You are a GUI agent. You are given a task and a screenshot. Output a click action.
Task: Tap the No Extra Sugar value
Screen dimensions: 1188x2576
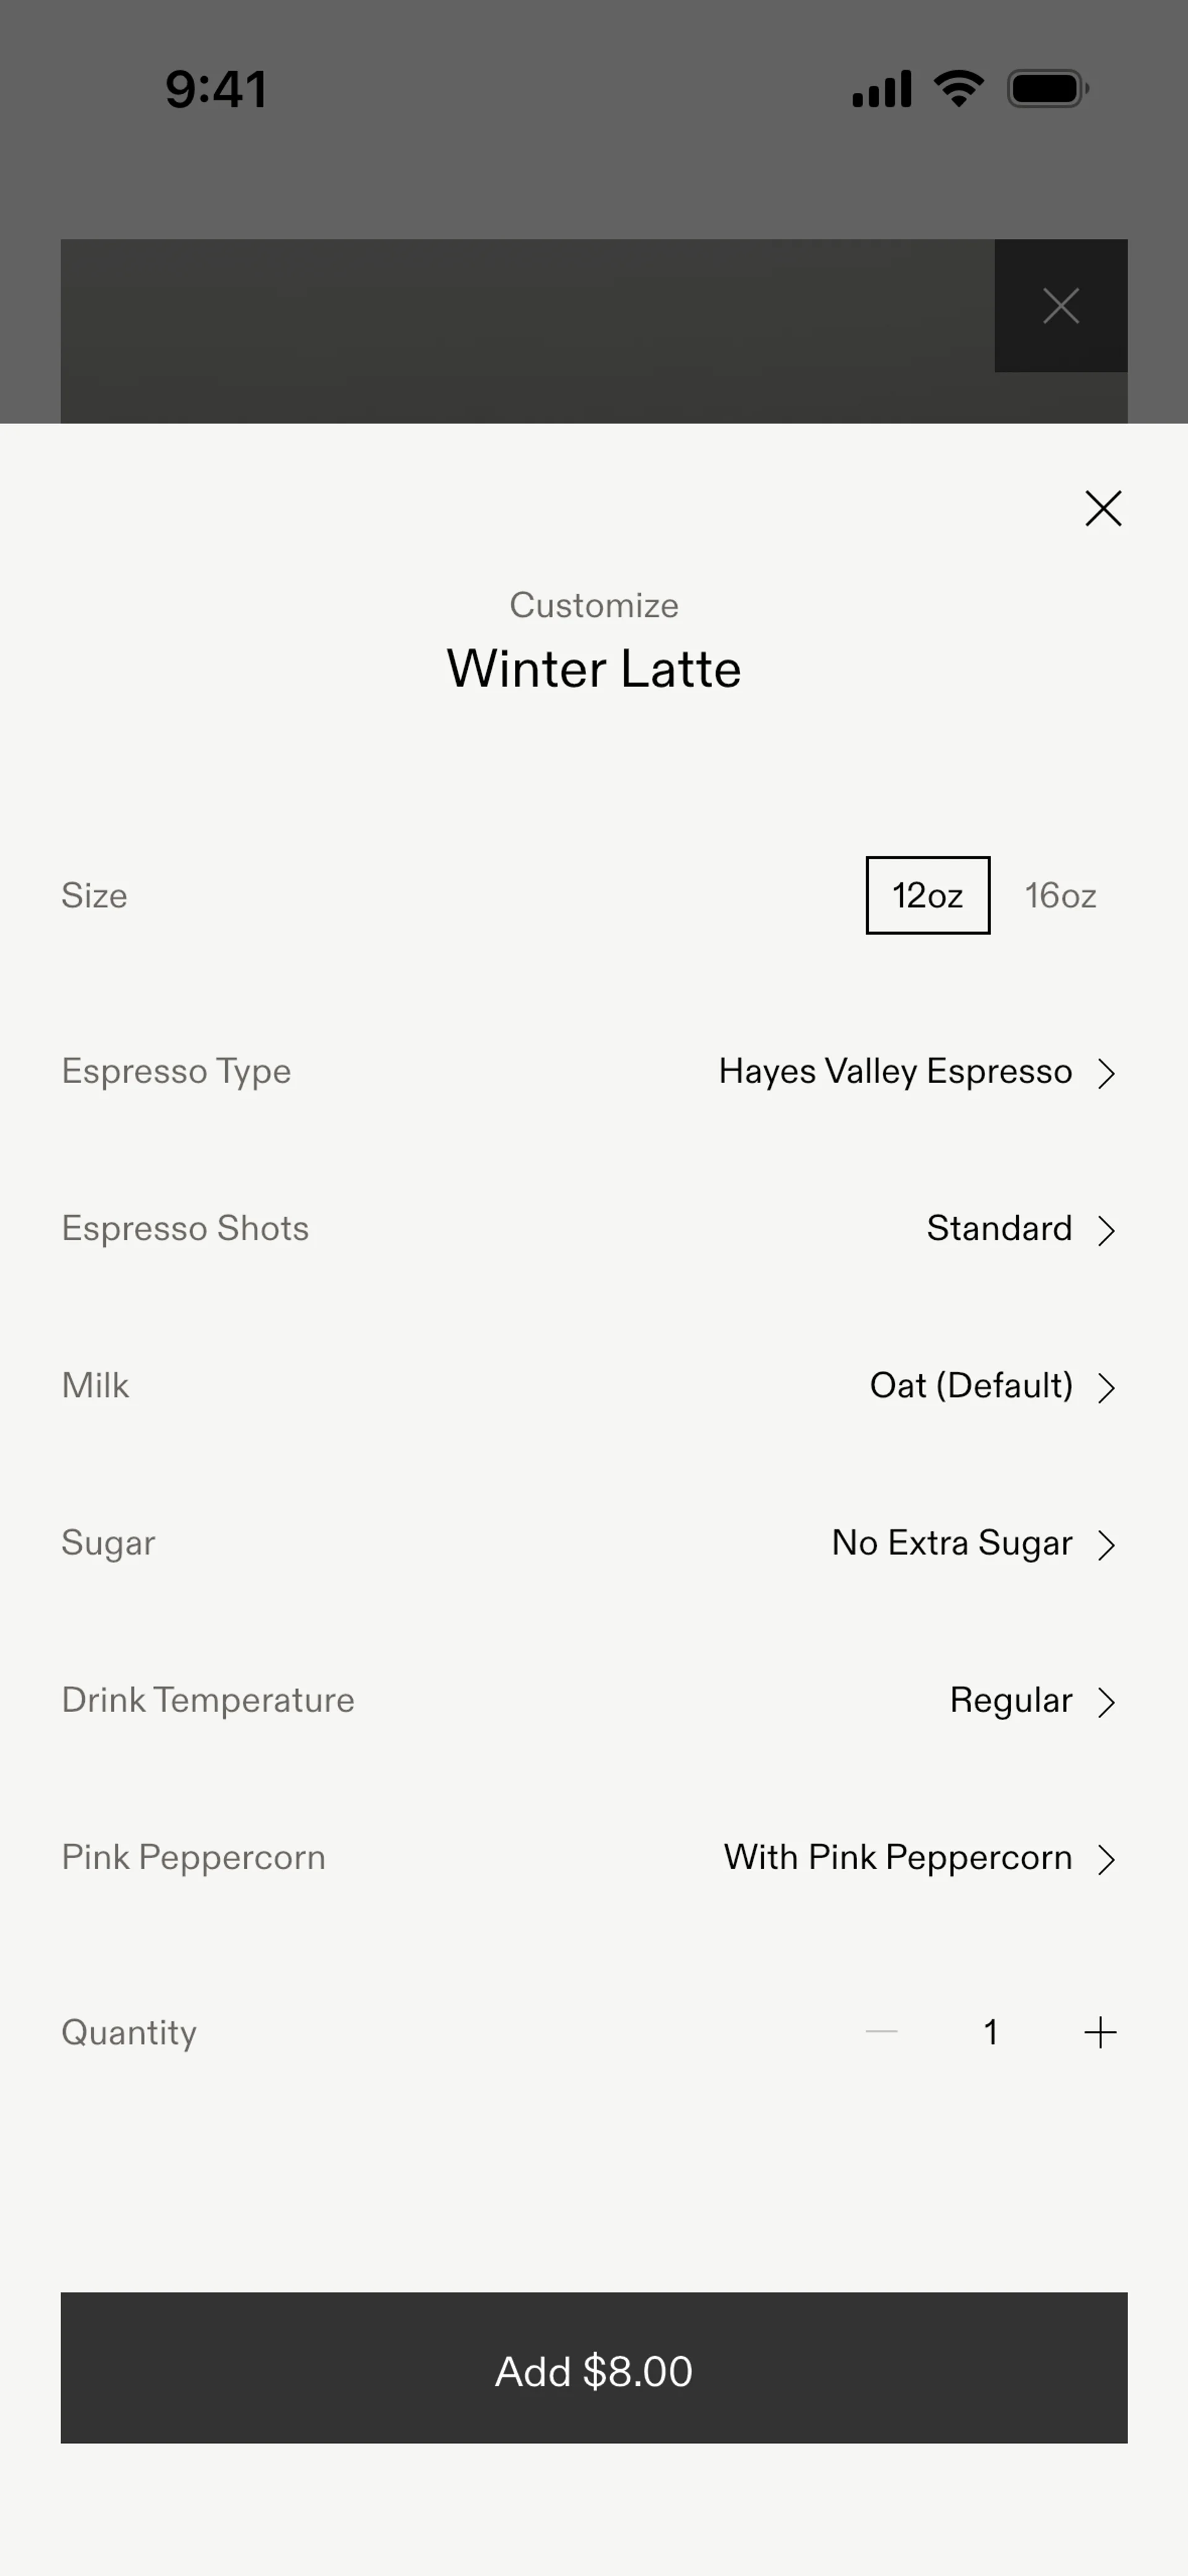coord(951,1542)
